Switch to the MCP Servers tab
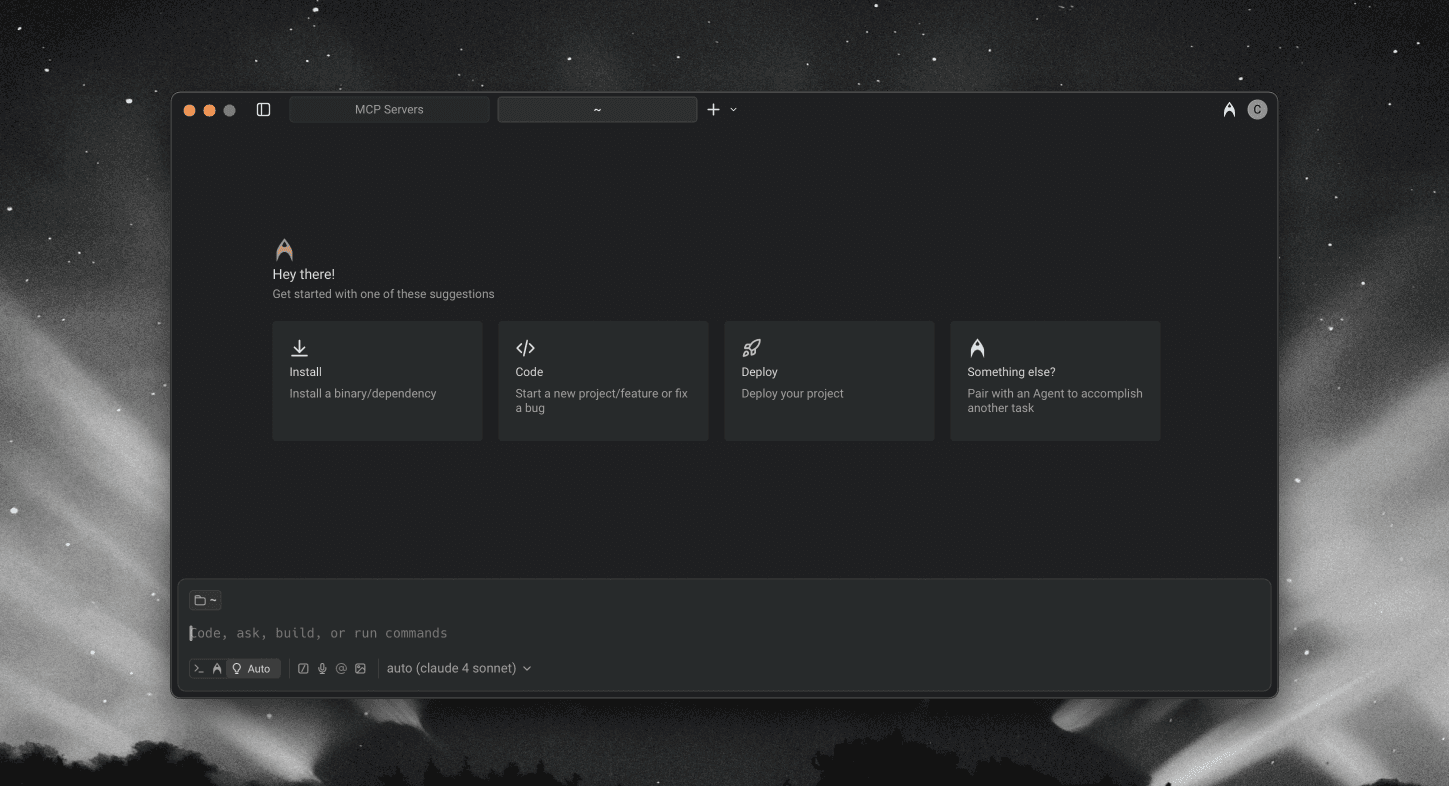The width and height of the screenshot is (1449, 786). (x=389, y=110)
